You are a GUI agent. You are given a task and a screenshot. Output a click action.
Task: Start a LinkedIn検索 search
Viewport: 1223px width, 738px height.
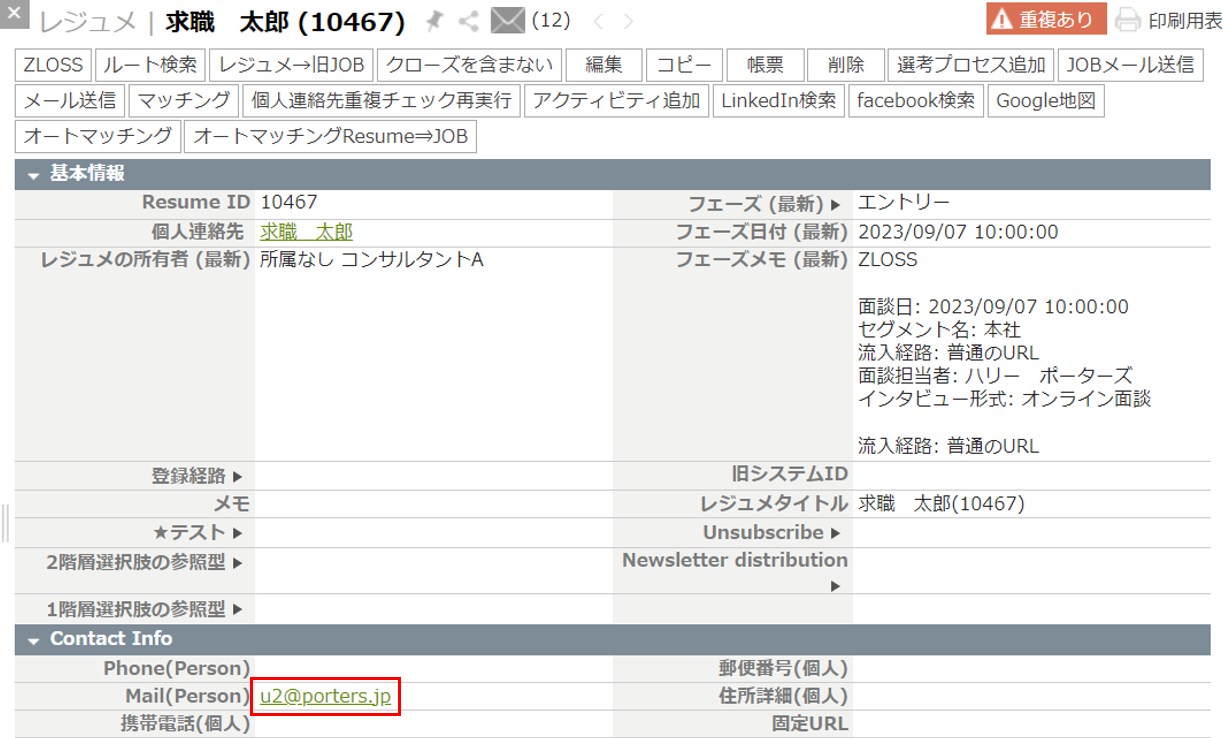click(x=778, y=100)
